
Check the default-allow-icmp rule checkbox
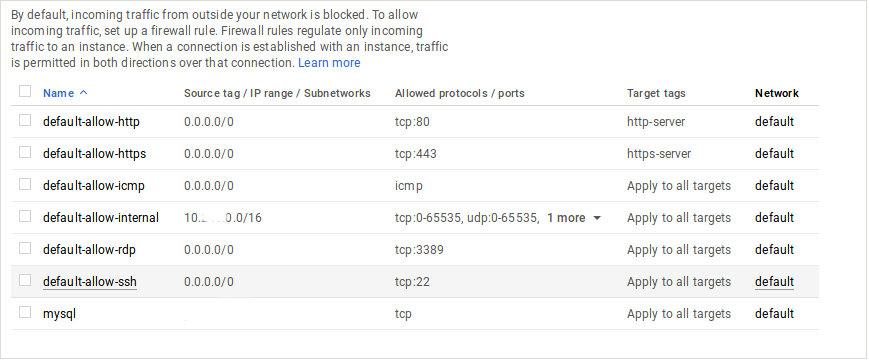tap(25, 184)
